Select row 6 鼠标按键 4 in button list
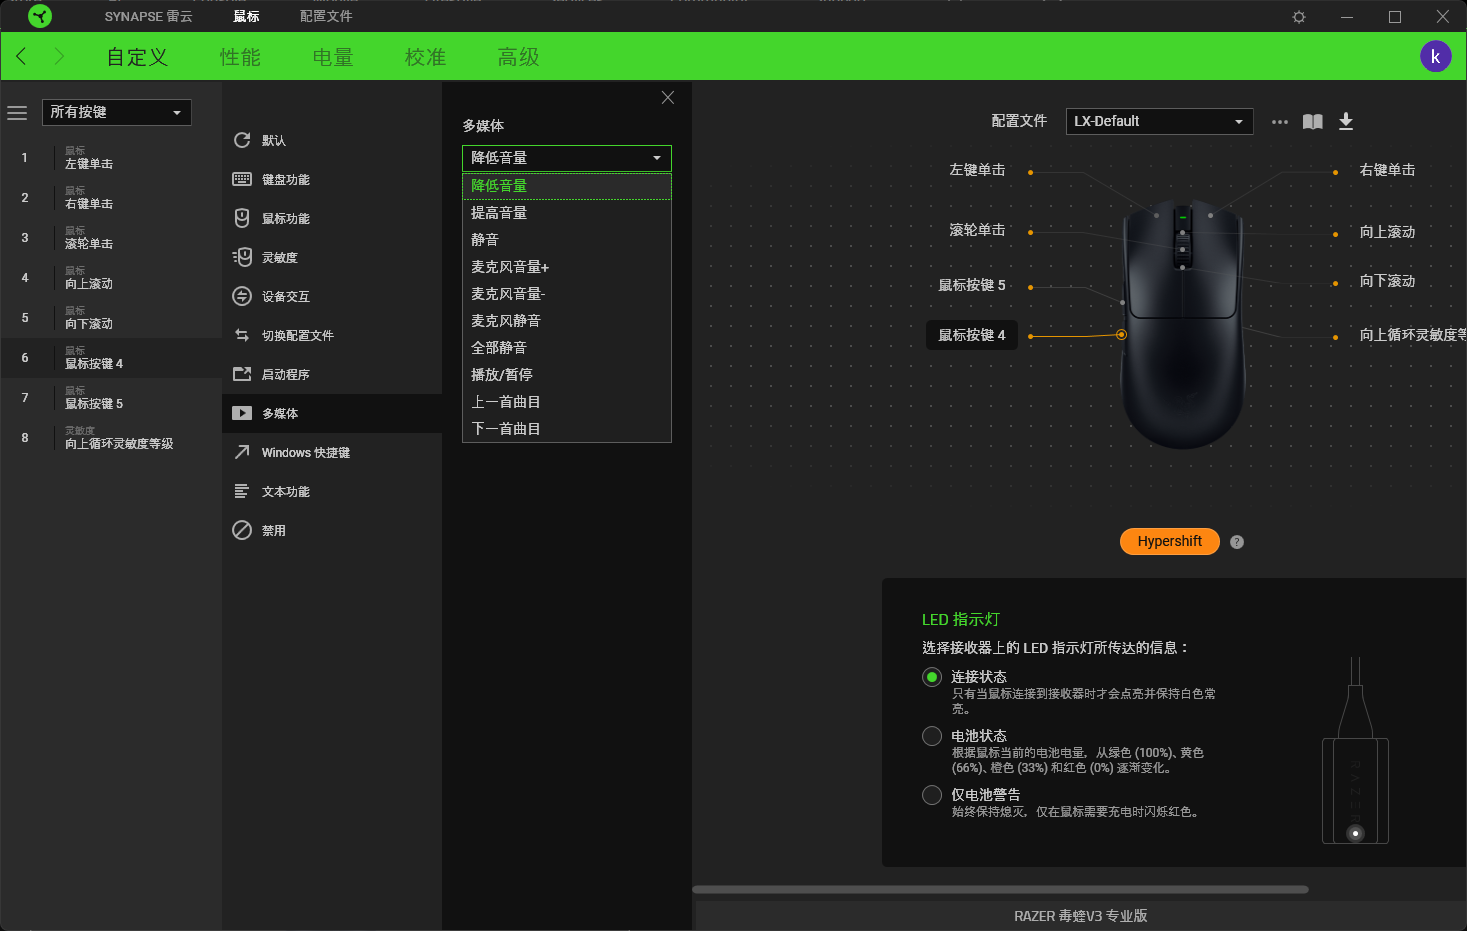The height and width of the screenshot is (931, 1467). click(111, 358)
